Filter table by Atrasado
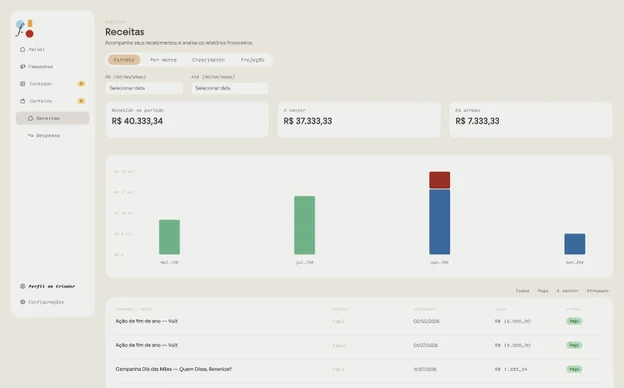The image size is (624, 388). coord(597,291)
